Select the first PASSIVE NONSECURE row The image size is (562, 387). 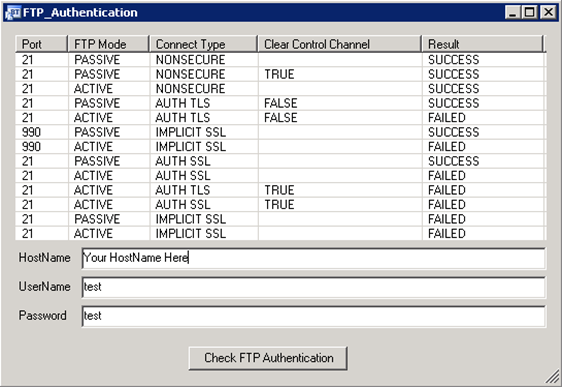[280, 59]
